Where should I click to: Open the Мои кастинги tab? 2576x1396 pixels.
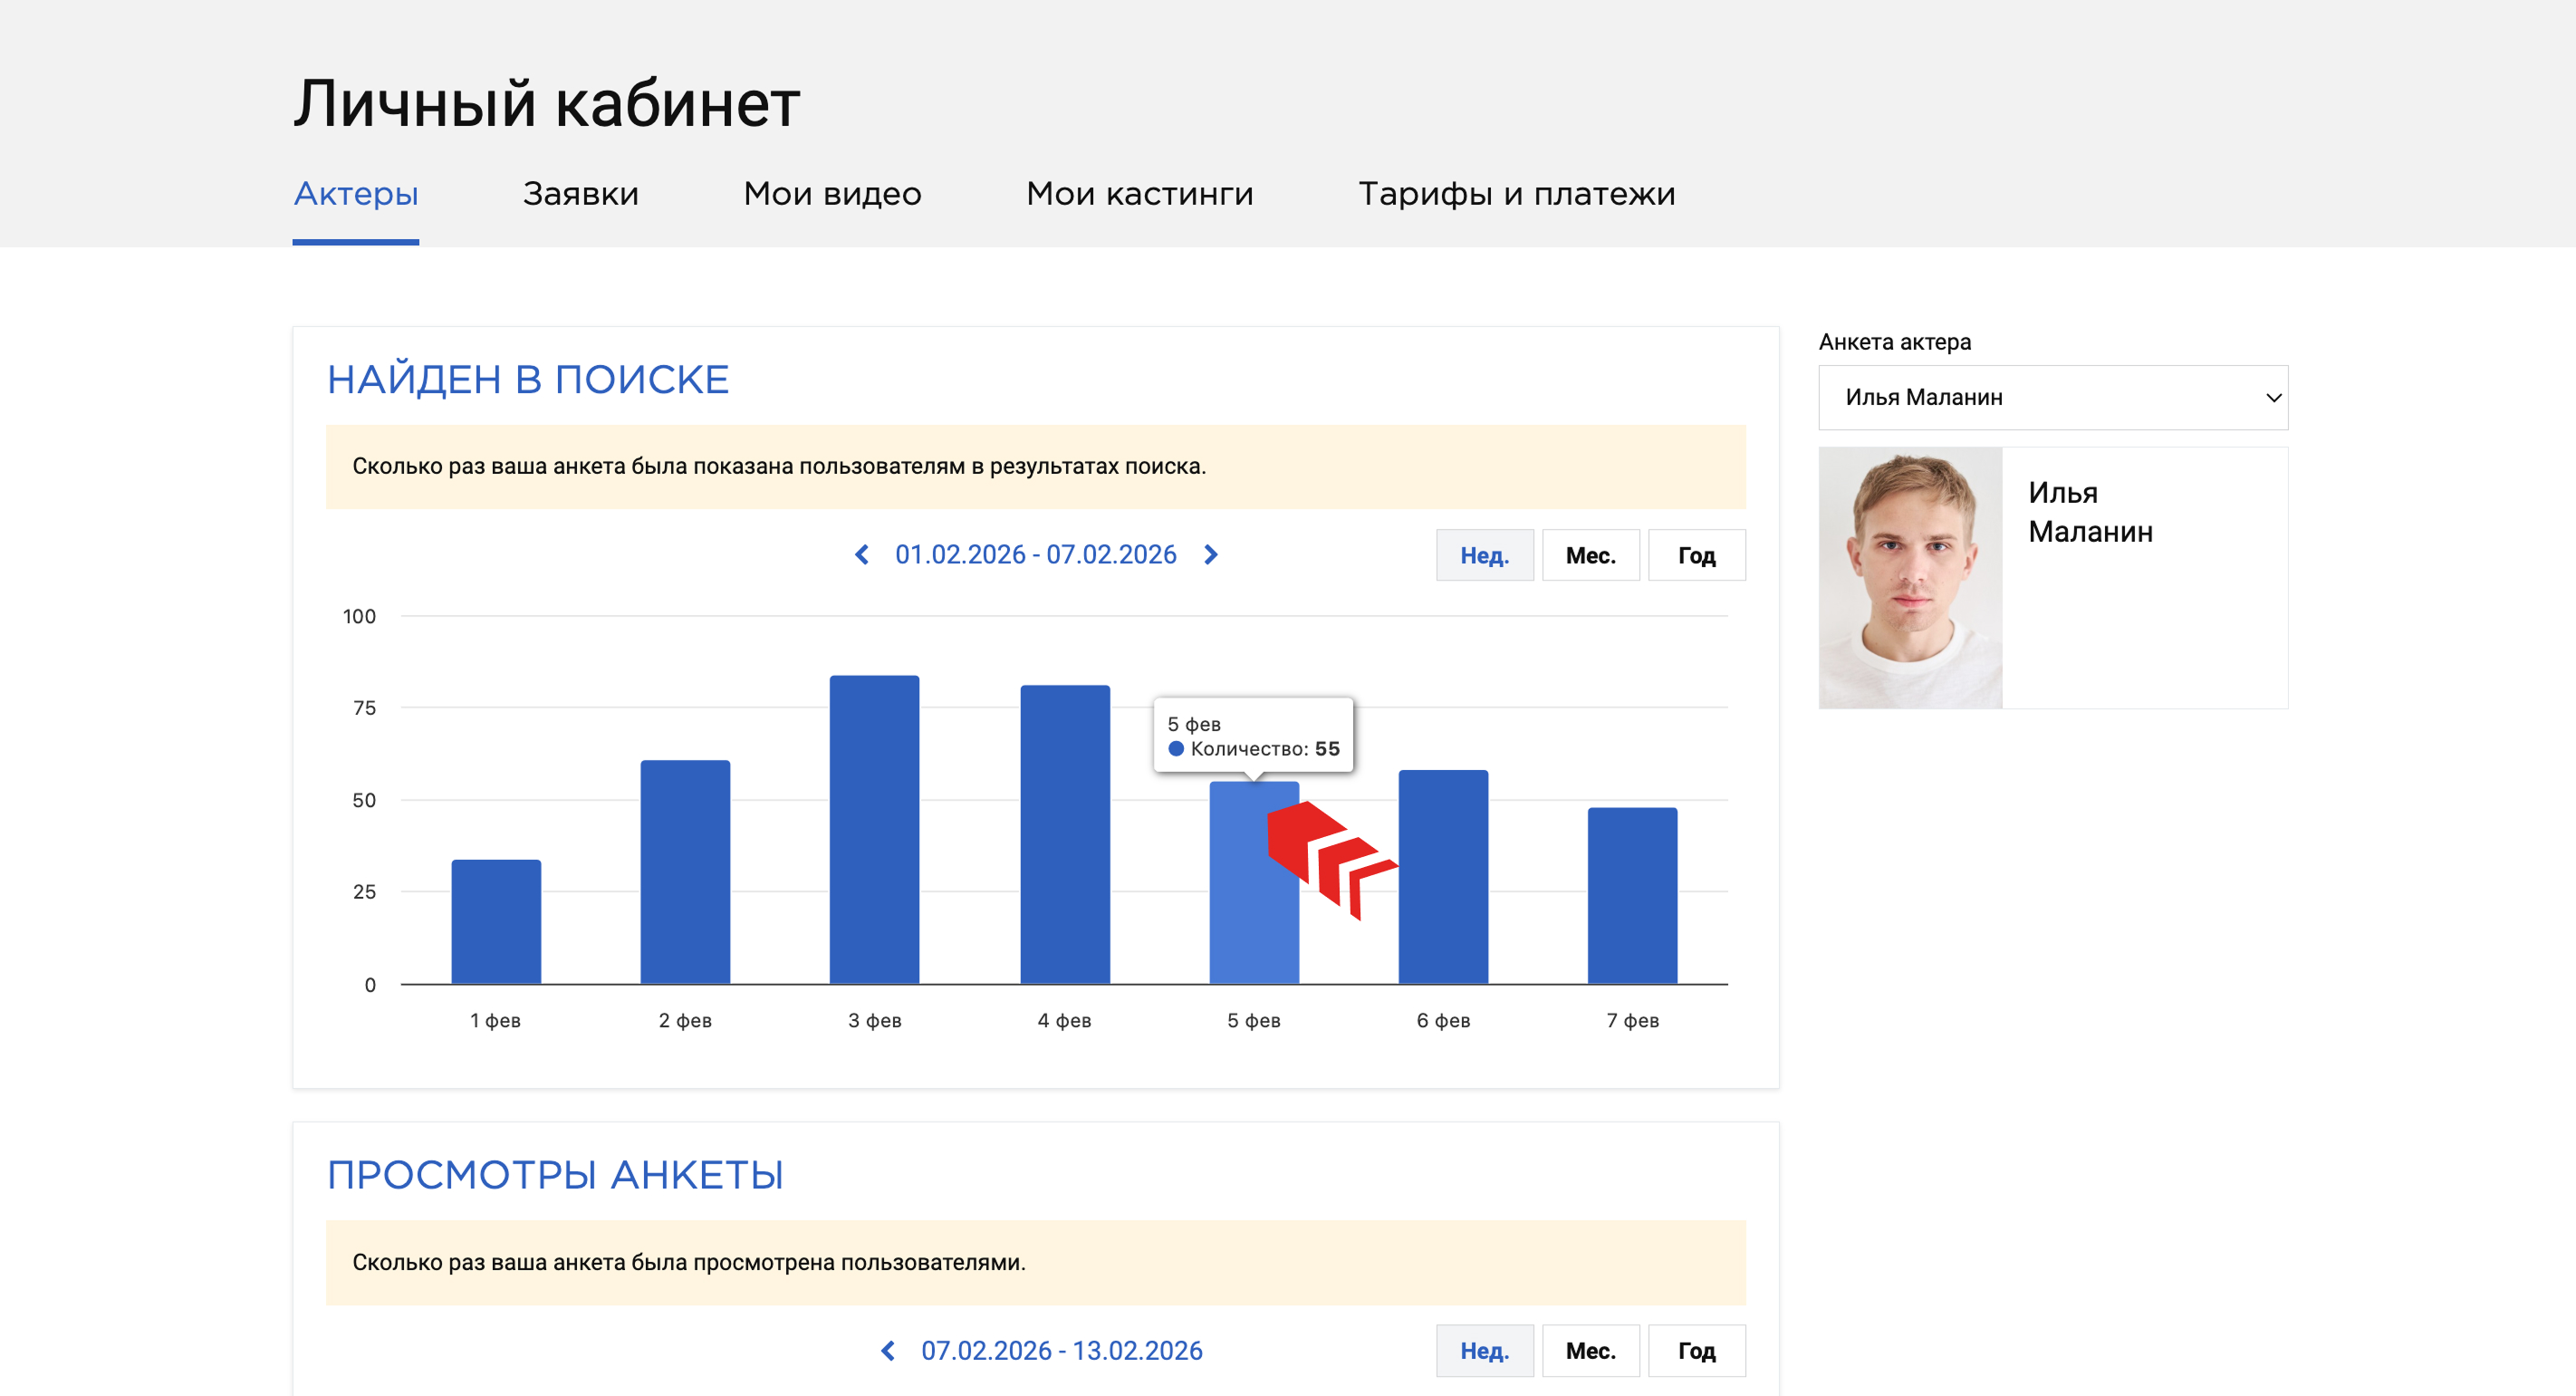1139,194
